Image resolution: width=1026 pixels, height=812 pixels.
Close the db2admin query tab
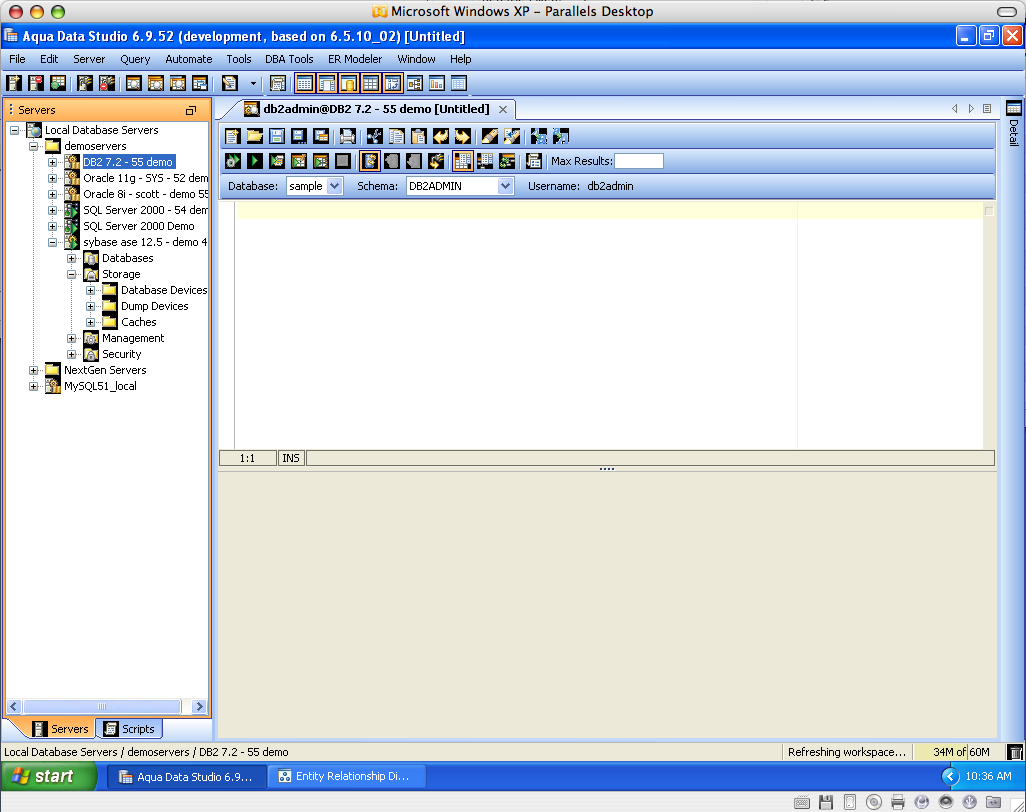(x=503, y=109)
